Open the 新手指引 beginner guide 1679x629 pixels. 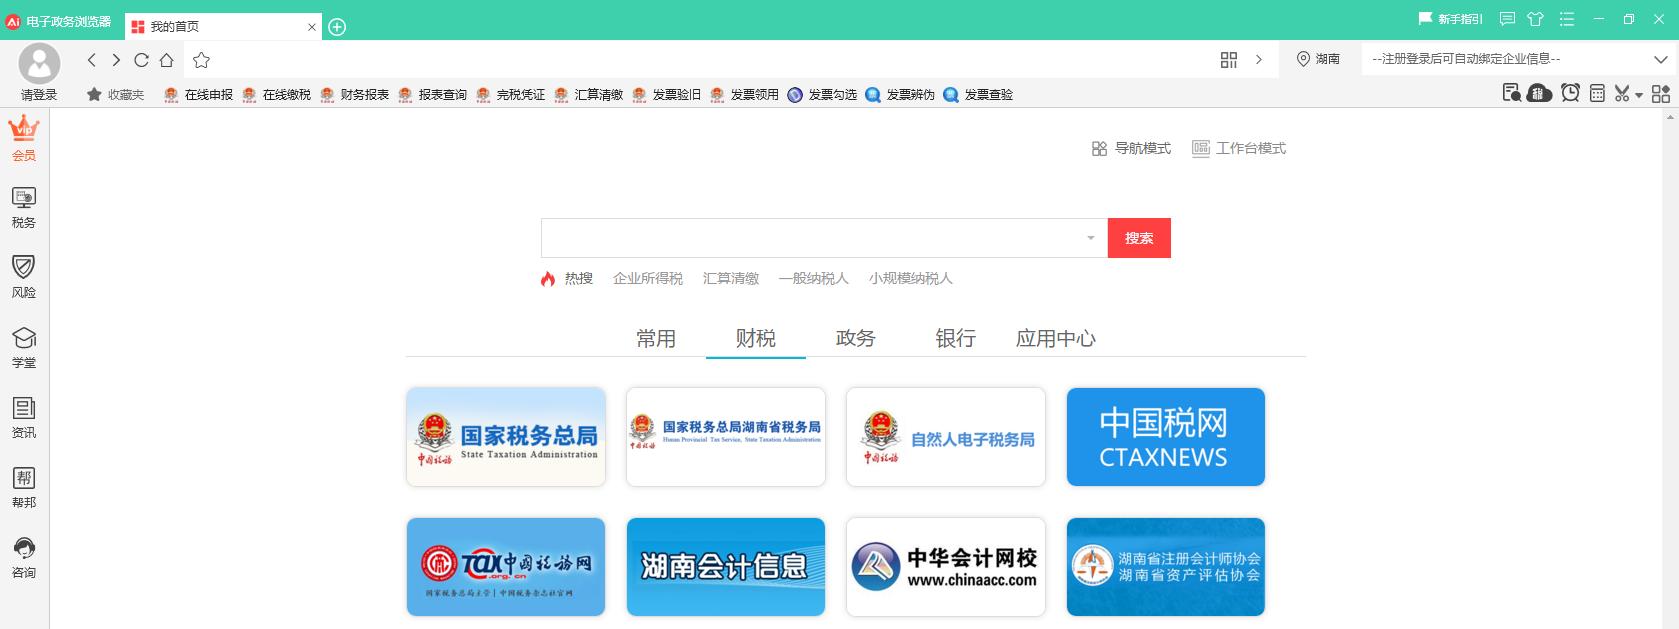(1451, 19)
